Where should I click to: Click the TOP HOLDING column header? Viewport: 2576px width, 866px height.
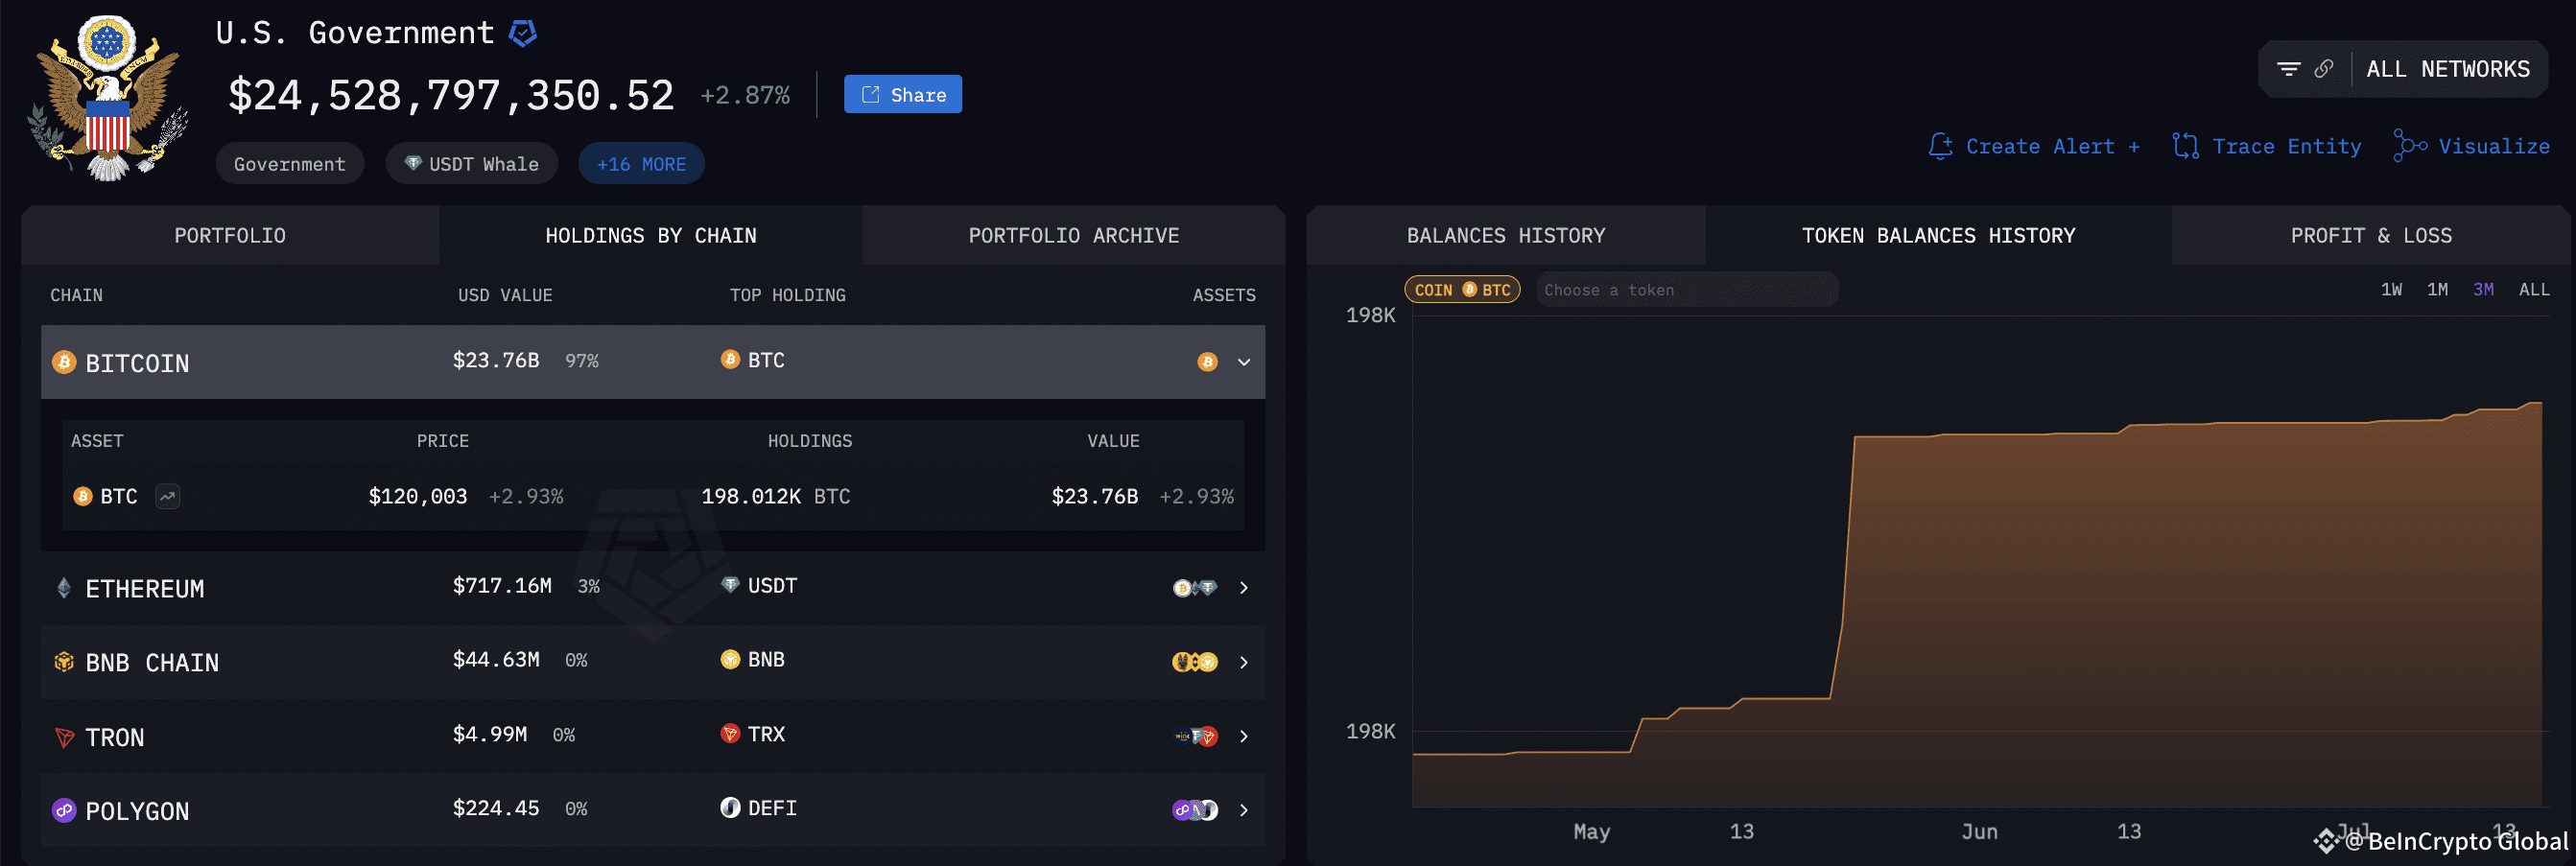[788, 295]
